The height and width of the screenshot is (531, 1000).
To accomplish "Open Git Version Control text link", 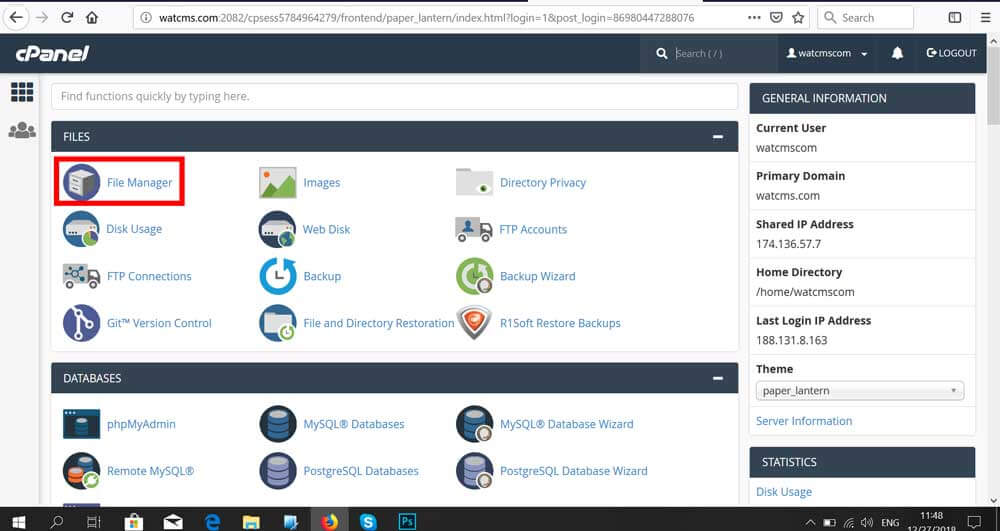I will 159,323.
